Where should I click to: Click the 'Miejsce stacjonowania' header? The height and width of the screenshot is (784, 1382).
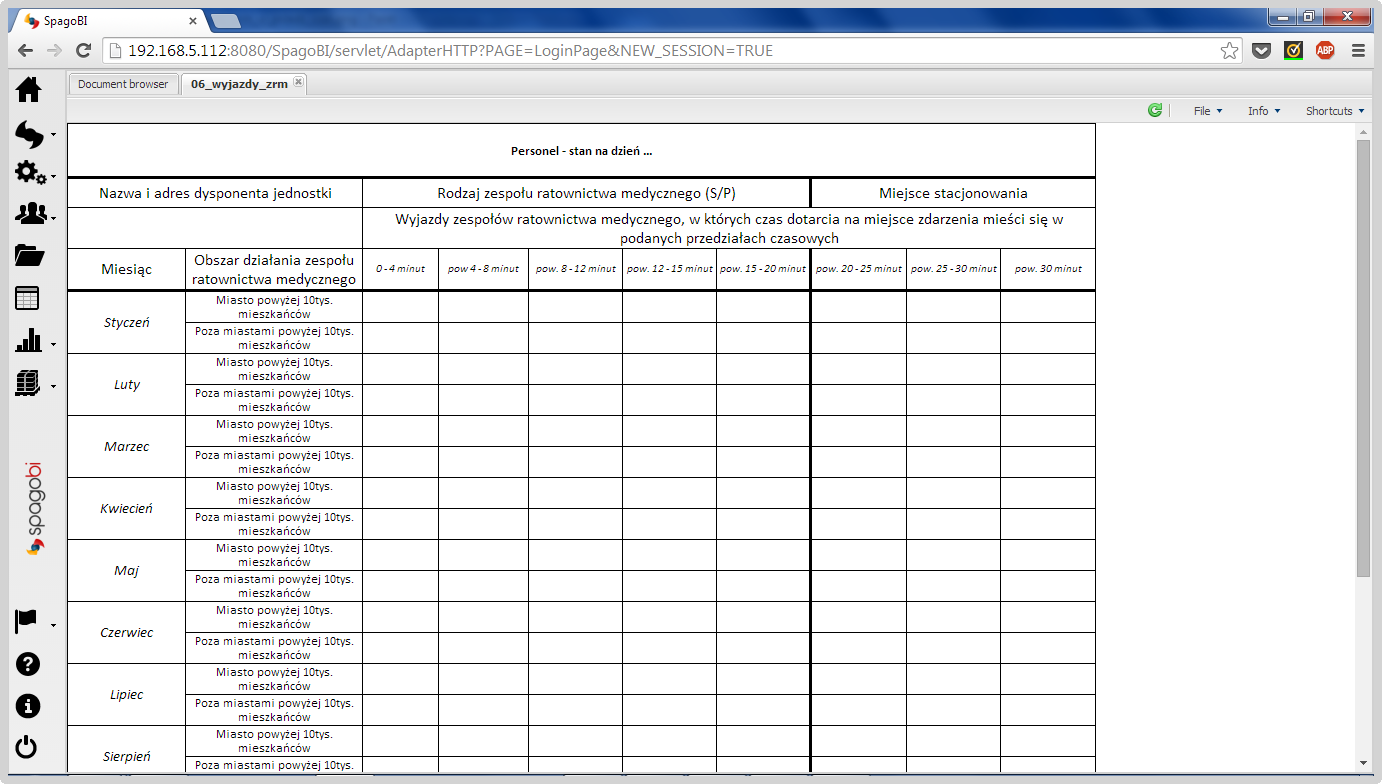click(953, 193)
